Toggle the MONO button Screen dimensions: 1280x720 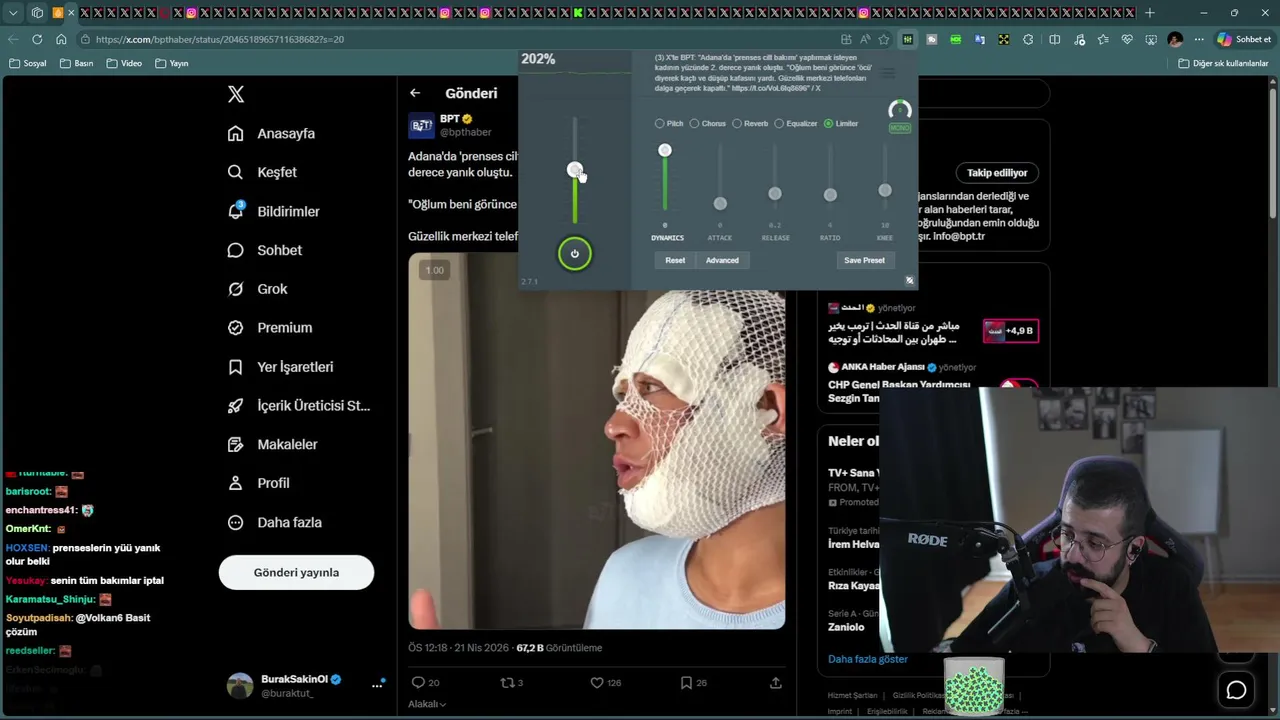pos(900,128)
